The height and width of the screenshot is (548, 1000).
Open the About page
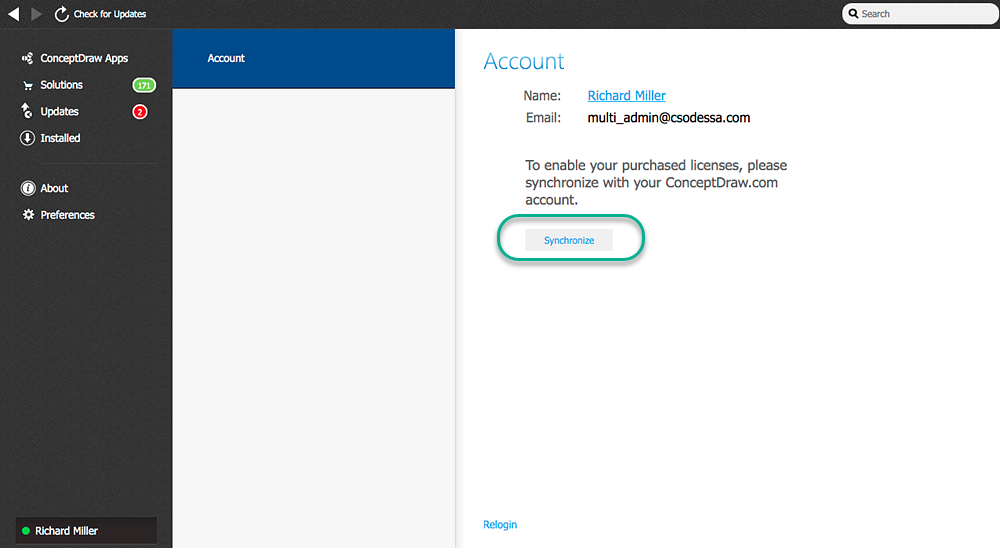54,188
